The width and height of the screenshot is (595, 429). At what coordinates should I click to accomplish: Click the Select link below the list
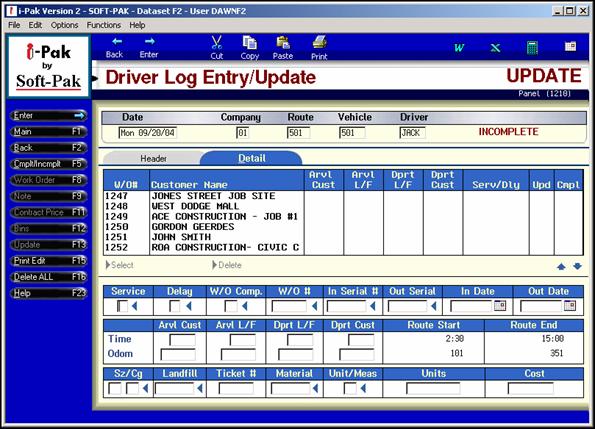click(120, 265)
